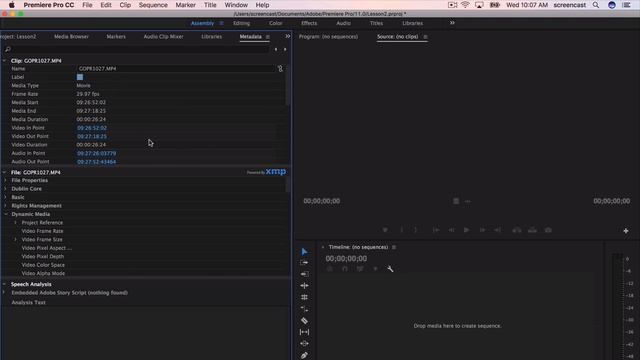Expand Video Frame Size item

tap(16, 240)
